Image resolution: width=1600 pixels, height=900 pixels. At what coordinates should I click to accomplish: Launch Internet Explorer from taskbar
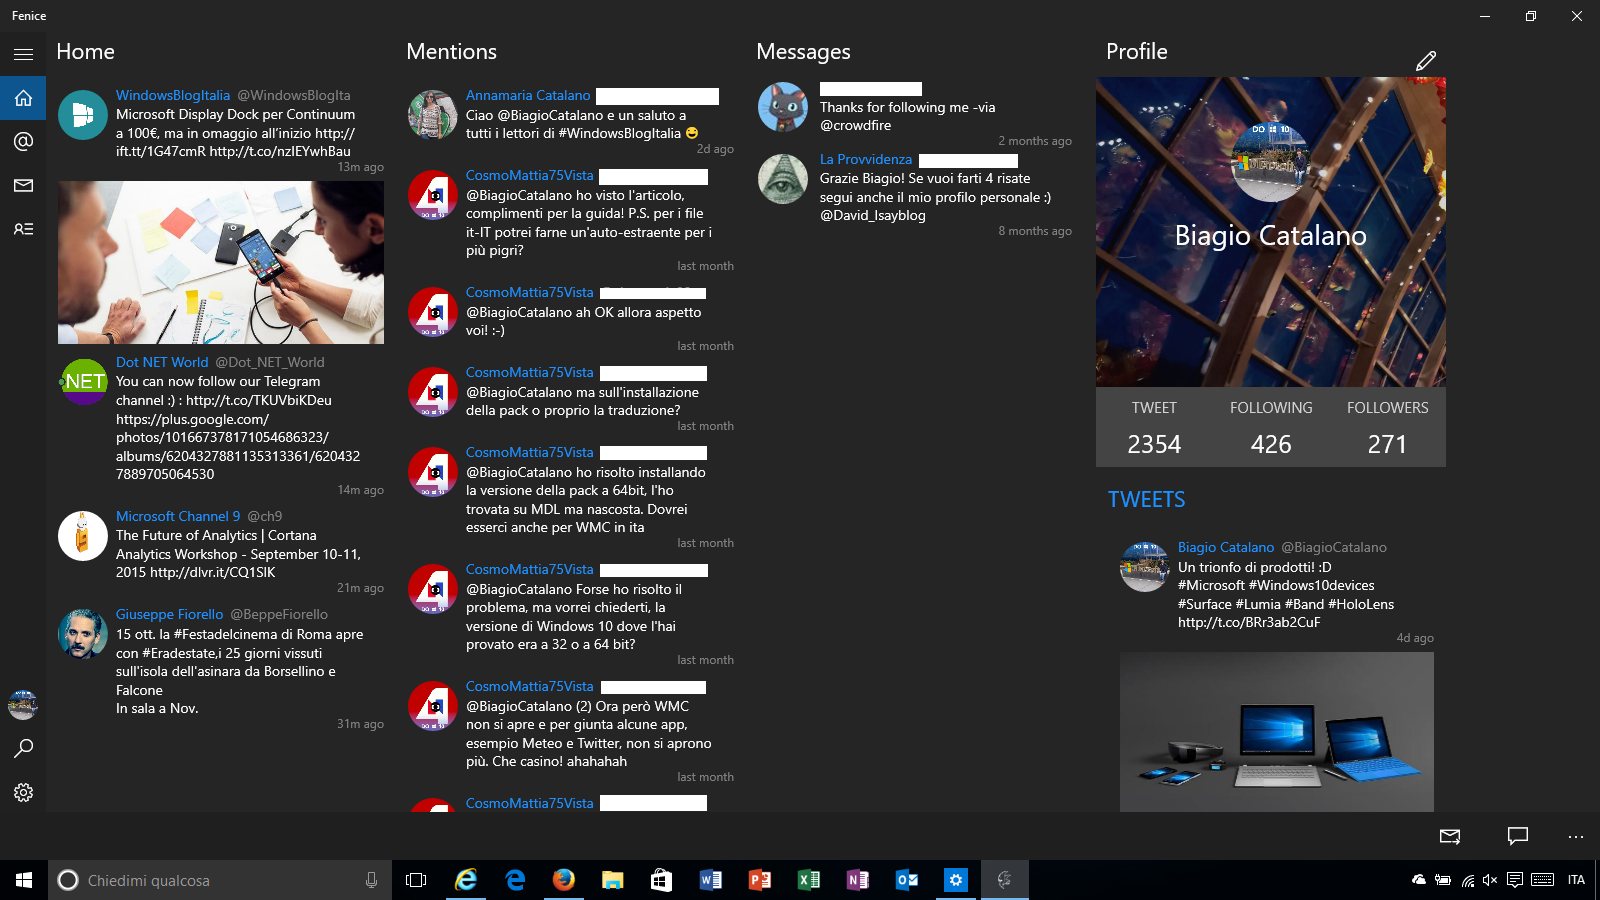coord(466,880)
